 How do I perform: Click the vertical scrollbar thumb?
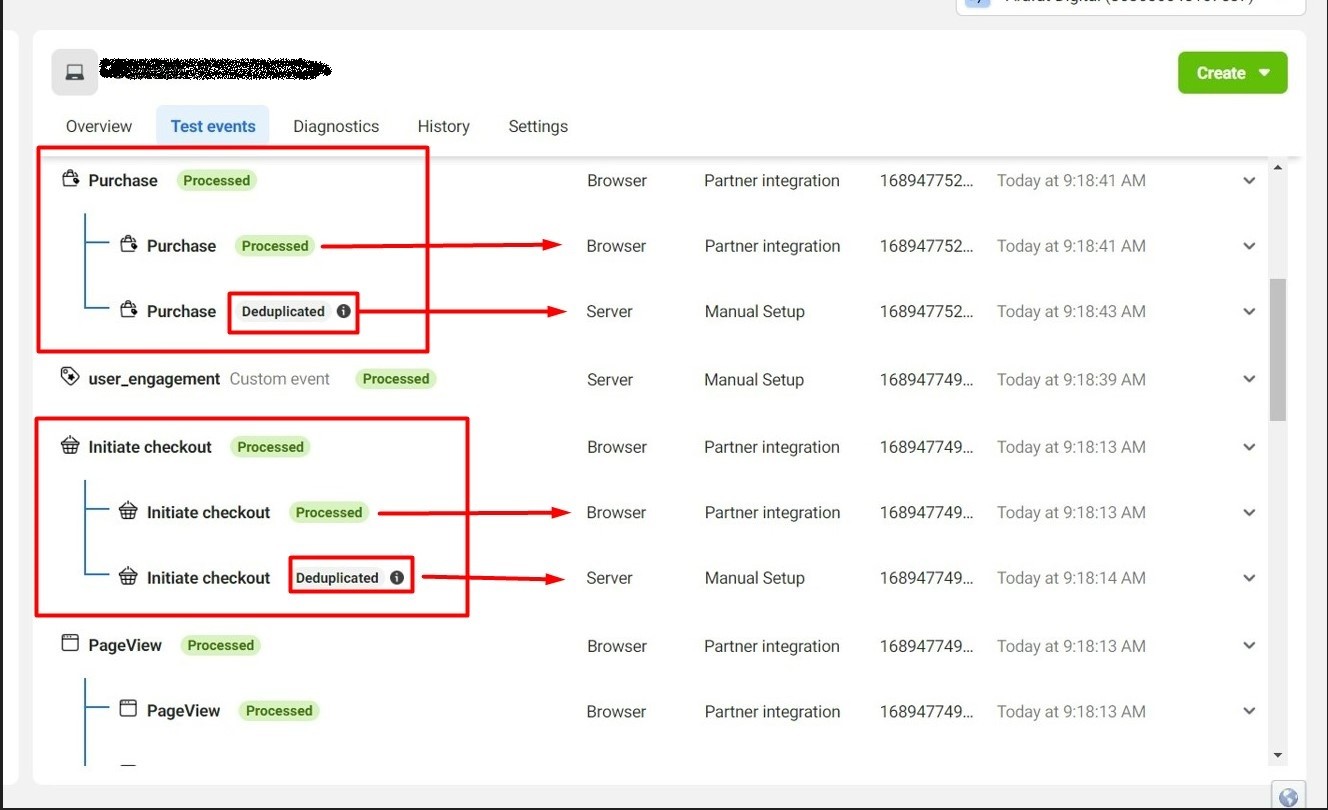tap(1277, 350)
